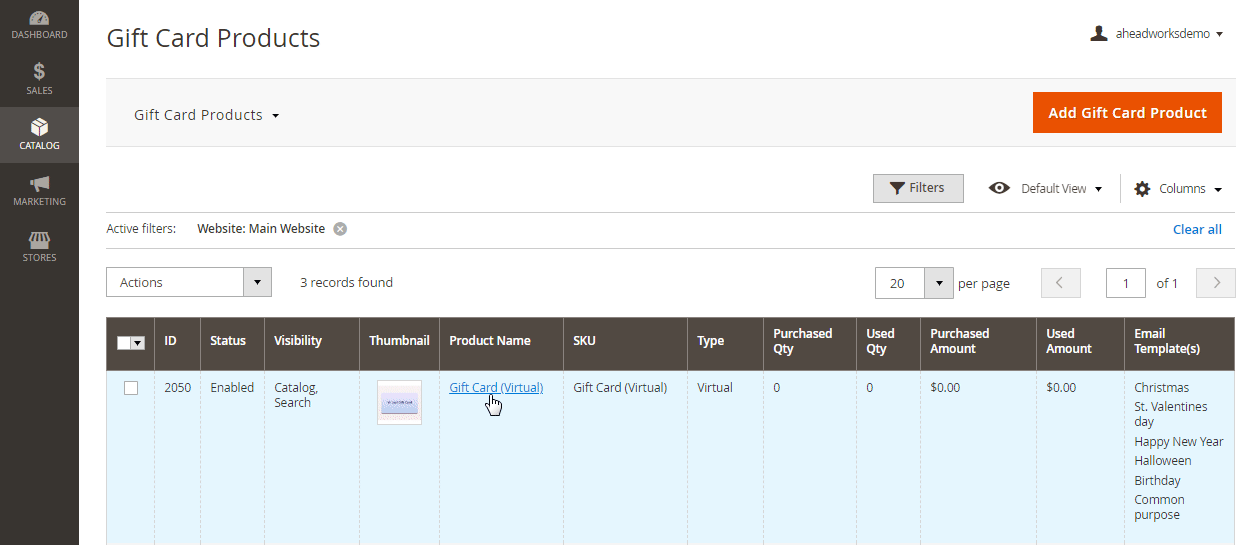The width and height of the screenshot is (1246, 545).
Task: Sort by the Product Name column header
Action: tap(501, 344)
